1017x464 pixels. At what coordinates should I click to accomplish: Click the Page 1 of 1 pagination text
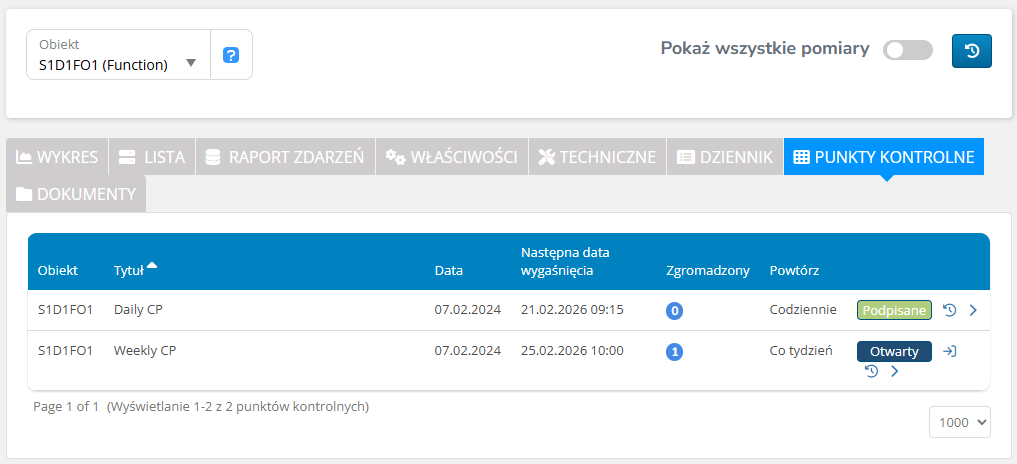click(x=66, y=407)
